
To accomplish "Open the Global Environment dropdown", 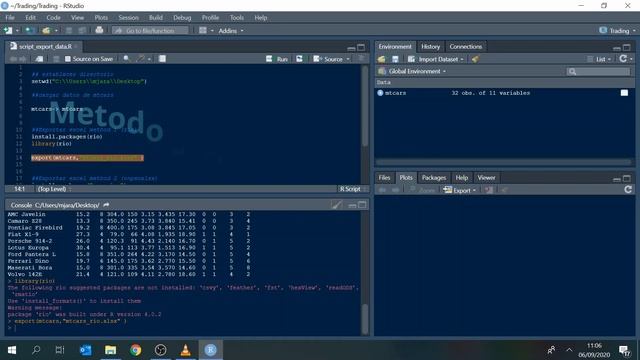I will click(x=412, y=71).
